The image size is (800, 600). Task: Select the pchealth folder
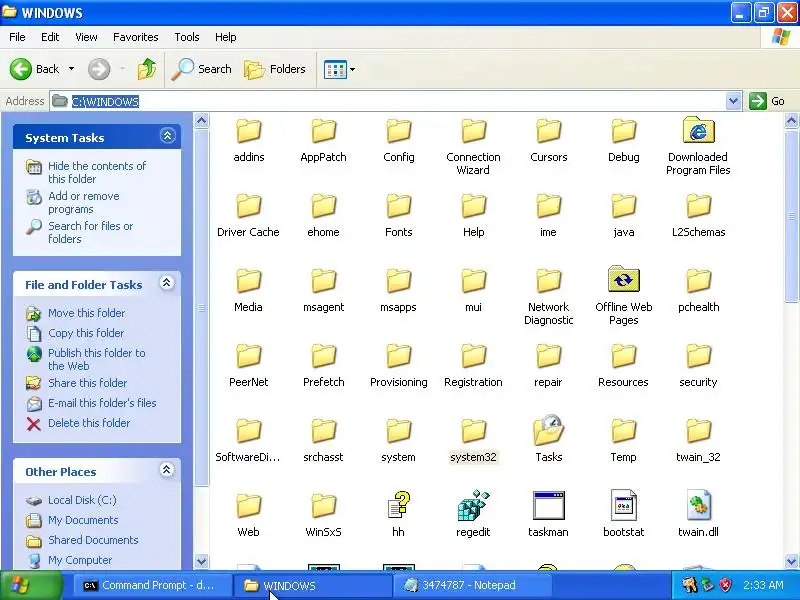(698, 281)
